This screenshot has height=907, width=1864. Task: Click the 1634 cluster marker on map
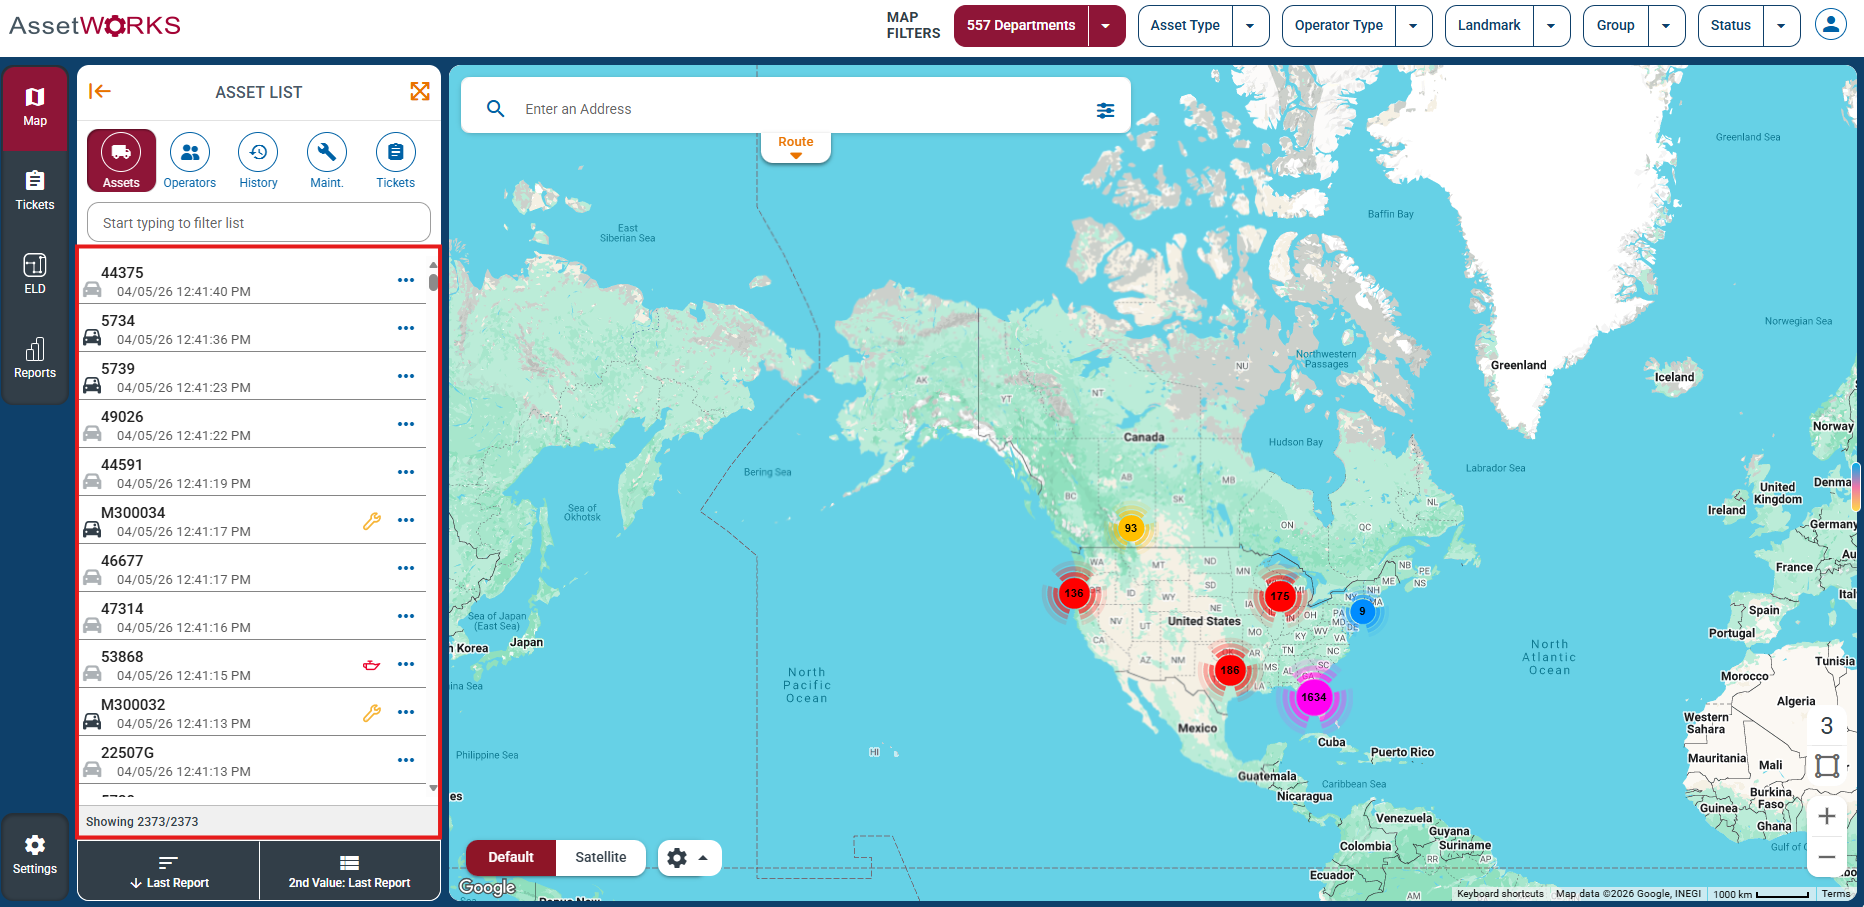click(1314, 698)
